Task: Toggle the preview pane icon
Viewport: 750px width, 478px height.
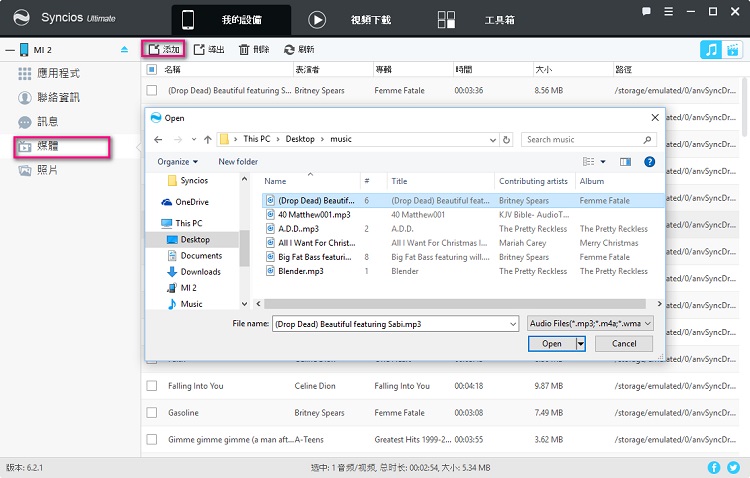Action: coord(625,162)
